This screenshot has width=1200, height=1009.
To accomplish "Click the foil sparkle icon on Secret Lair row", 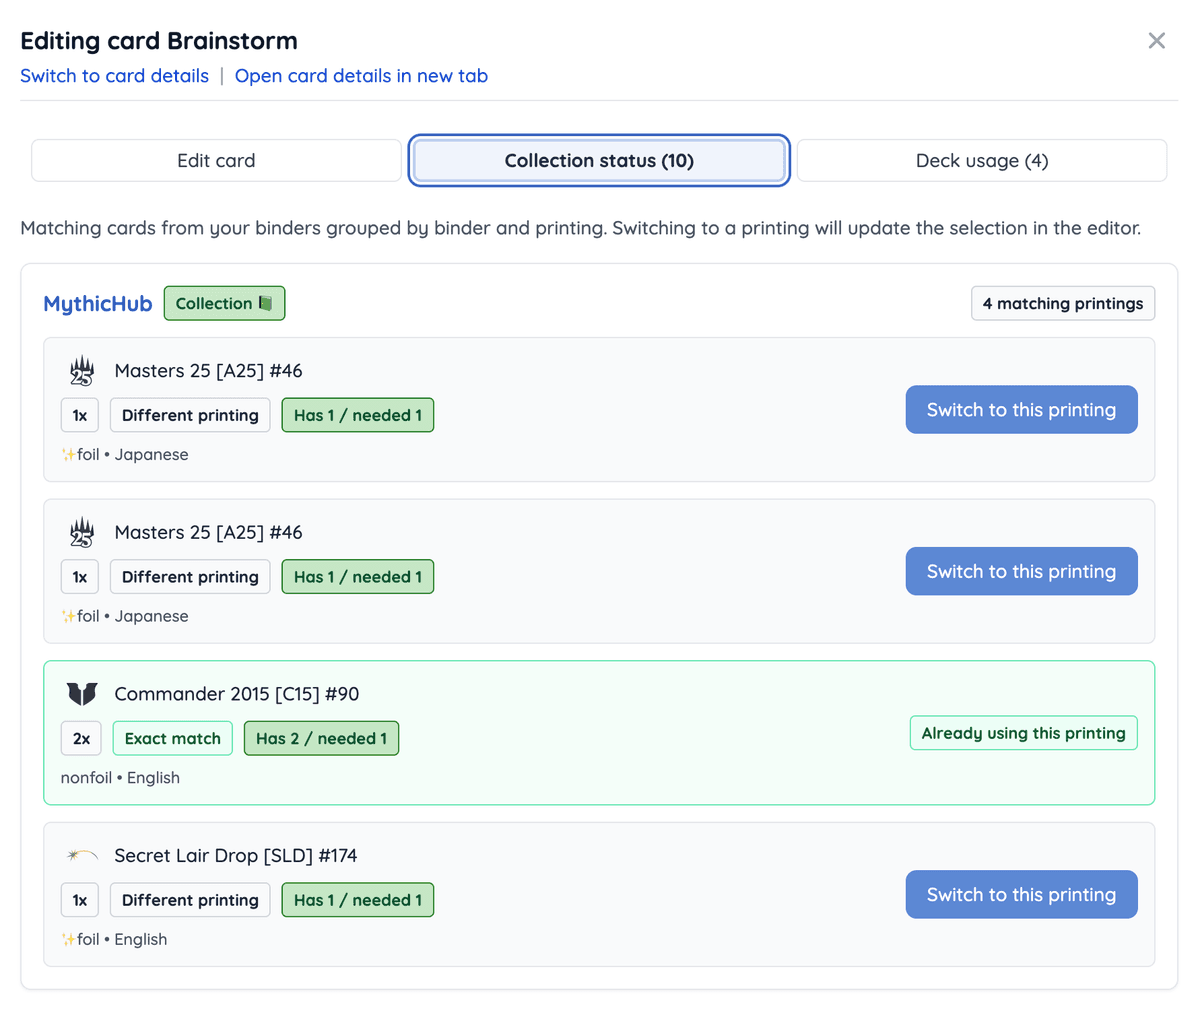I will [x=68, y=940].
